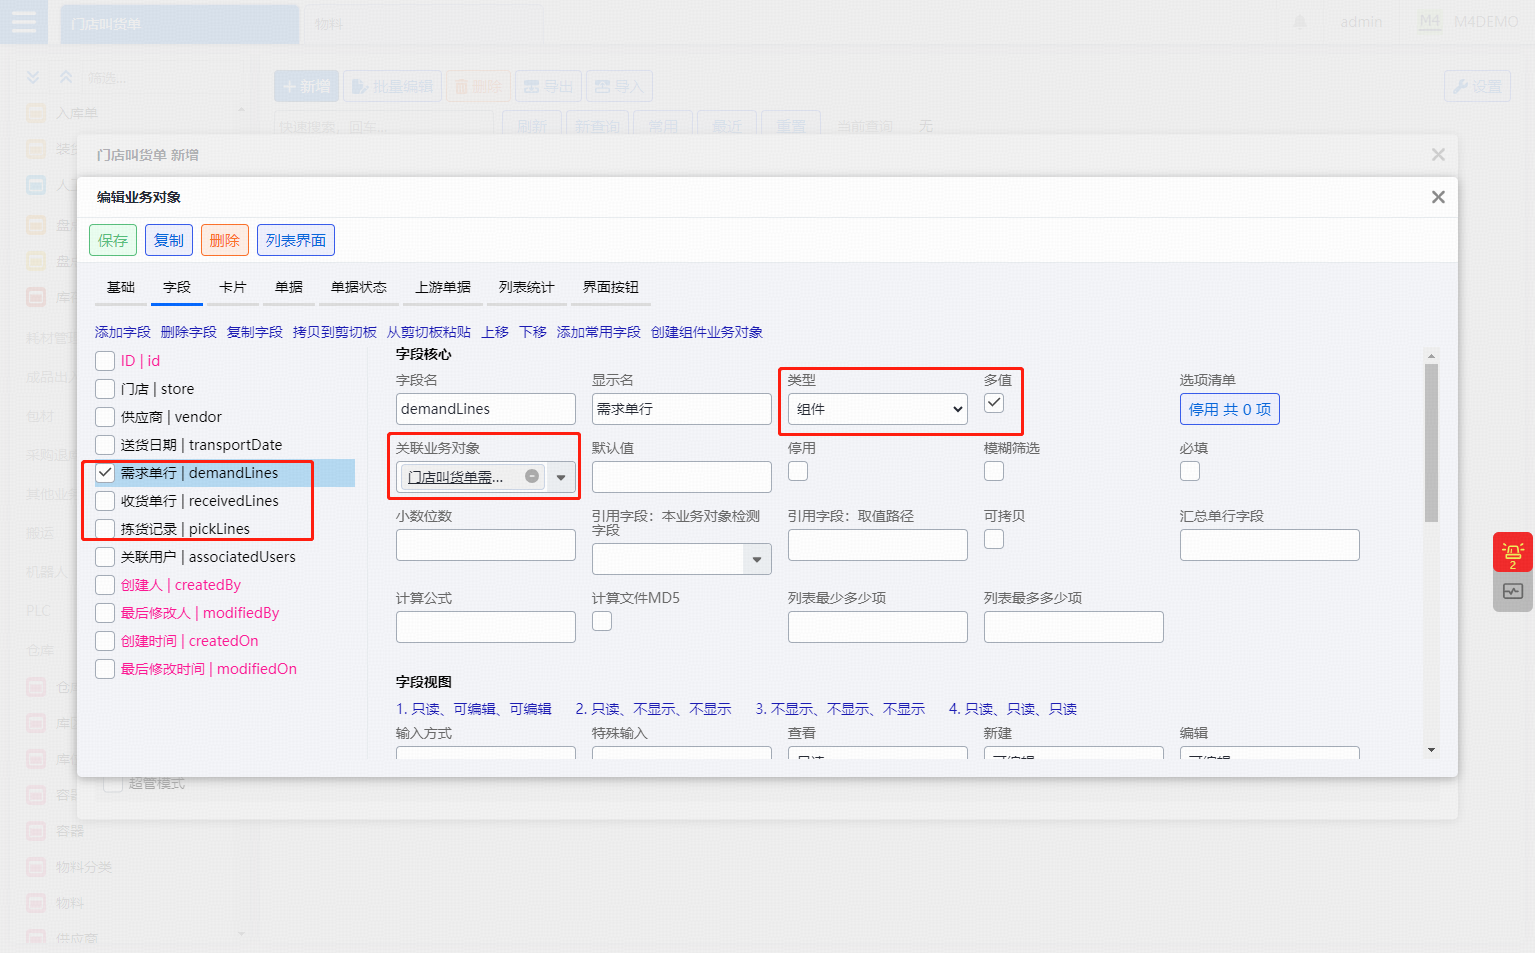Toggle the 计算文件MD5 checkbox

pos(602,621)
